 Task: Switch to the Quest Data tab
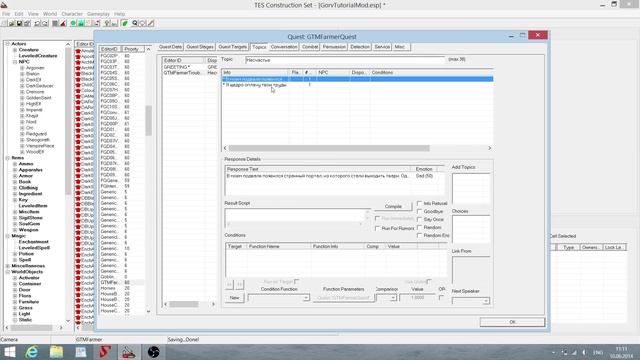170,47
